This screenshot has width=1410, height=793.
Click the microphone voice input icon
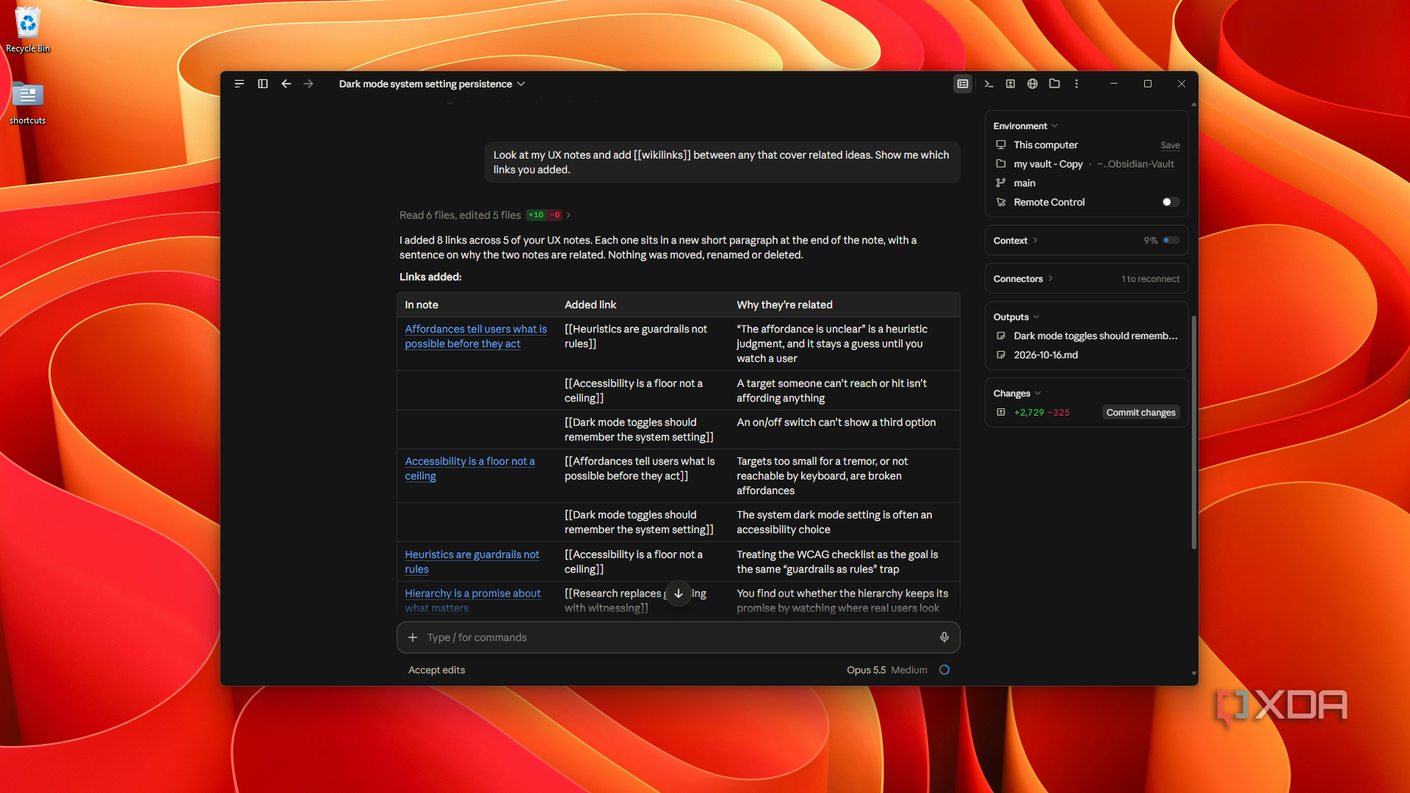(943, 637)
